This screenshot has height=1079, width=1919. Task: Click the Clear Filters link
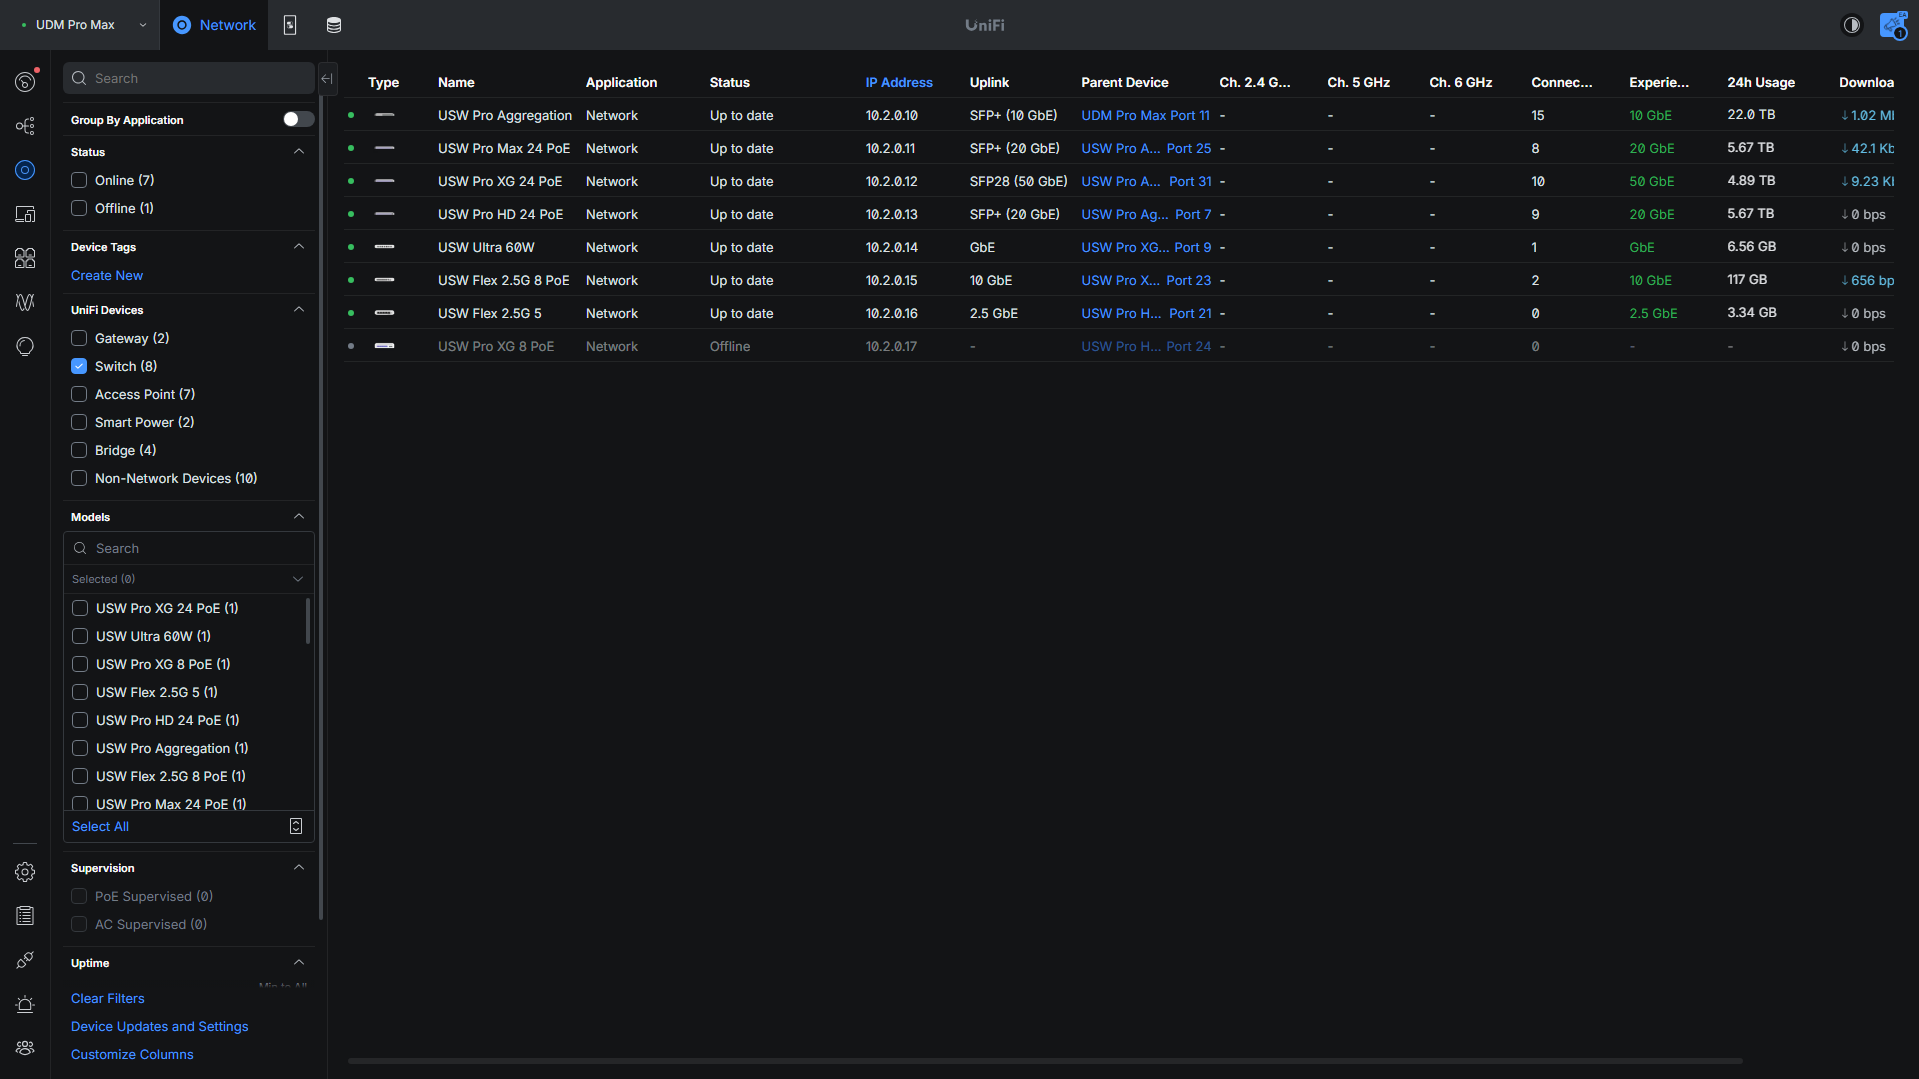(x=108, y=998)
